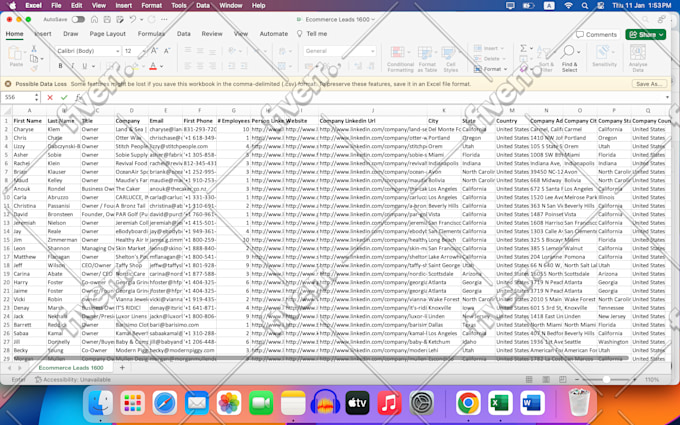Image resolution: width=680 pixels, height=425 pixels.
Task: Click cell containing Charyse
Action: pyautogui.click(x=29, y=129)
